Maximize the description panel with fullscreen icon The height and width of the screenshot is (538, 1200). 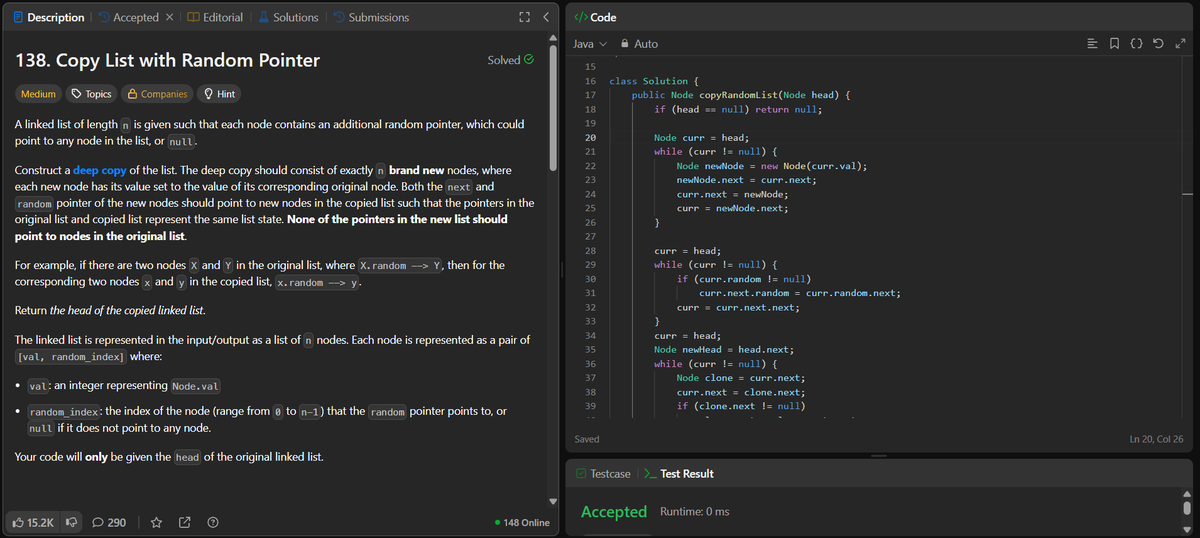click(522, 18)
